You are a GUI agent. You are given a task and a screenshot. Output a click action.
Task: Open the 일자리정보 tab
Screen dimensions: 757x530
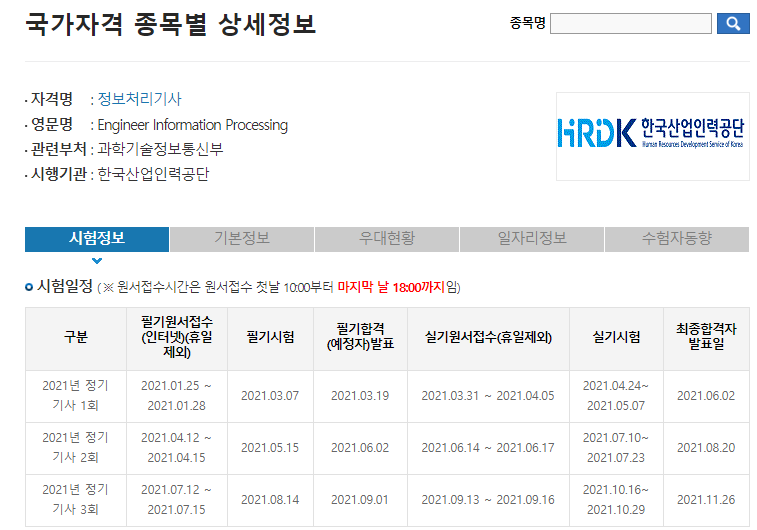point(532,238)
